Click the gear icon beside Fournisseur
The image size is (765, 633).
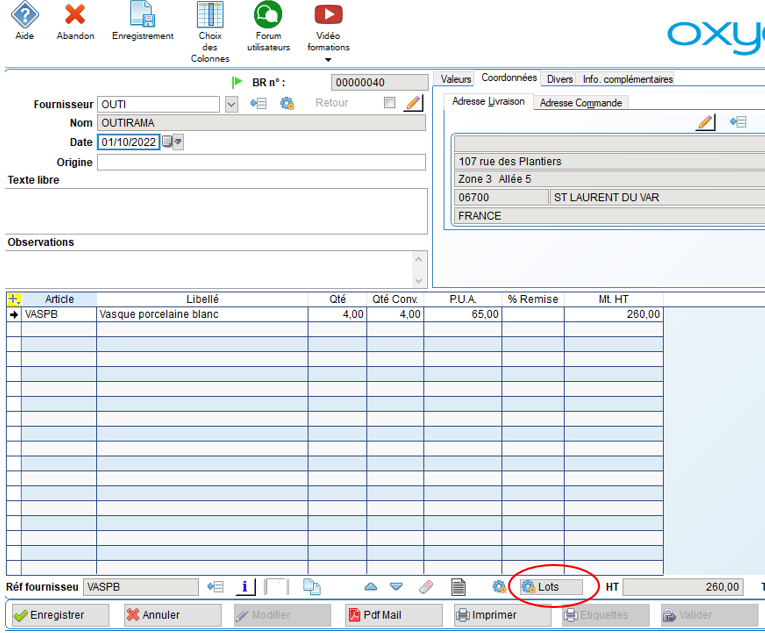[287, 103]
